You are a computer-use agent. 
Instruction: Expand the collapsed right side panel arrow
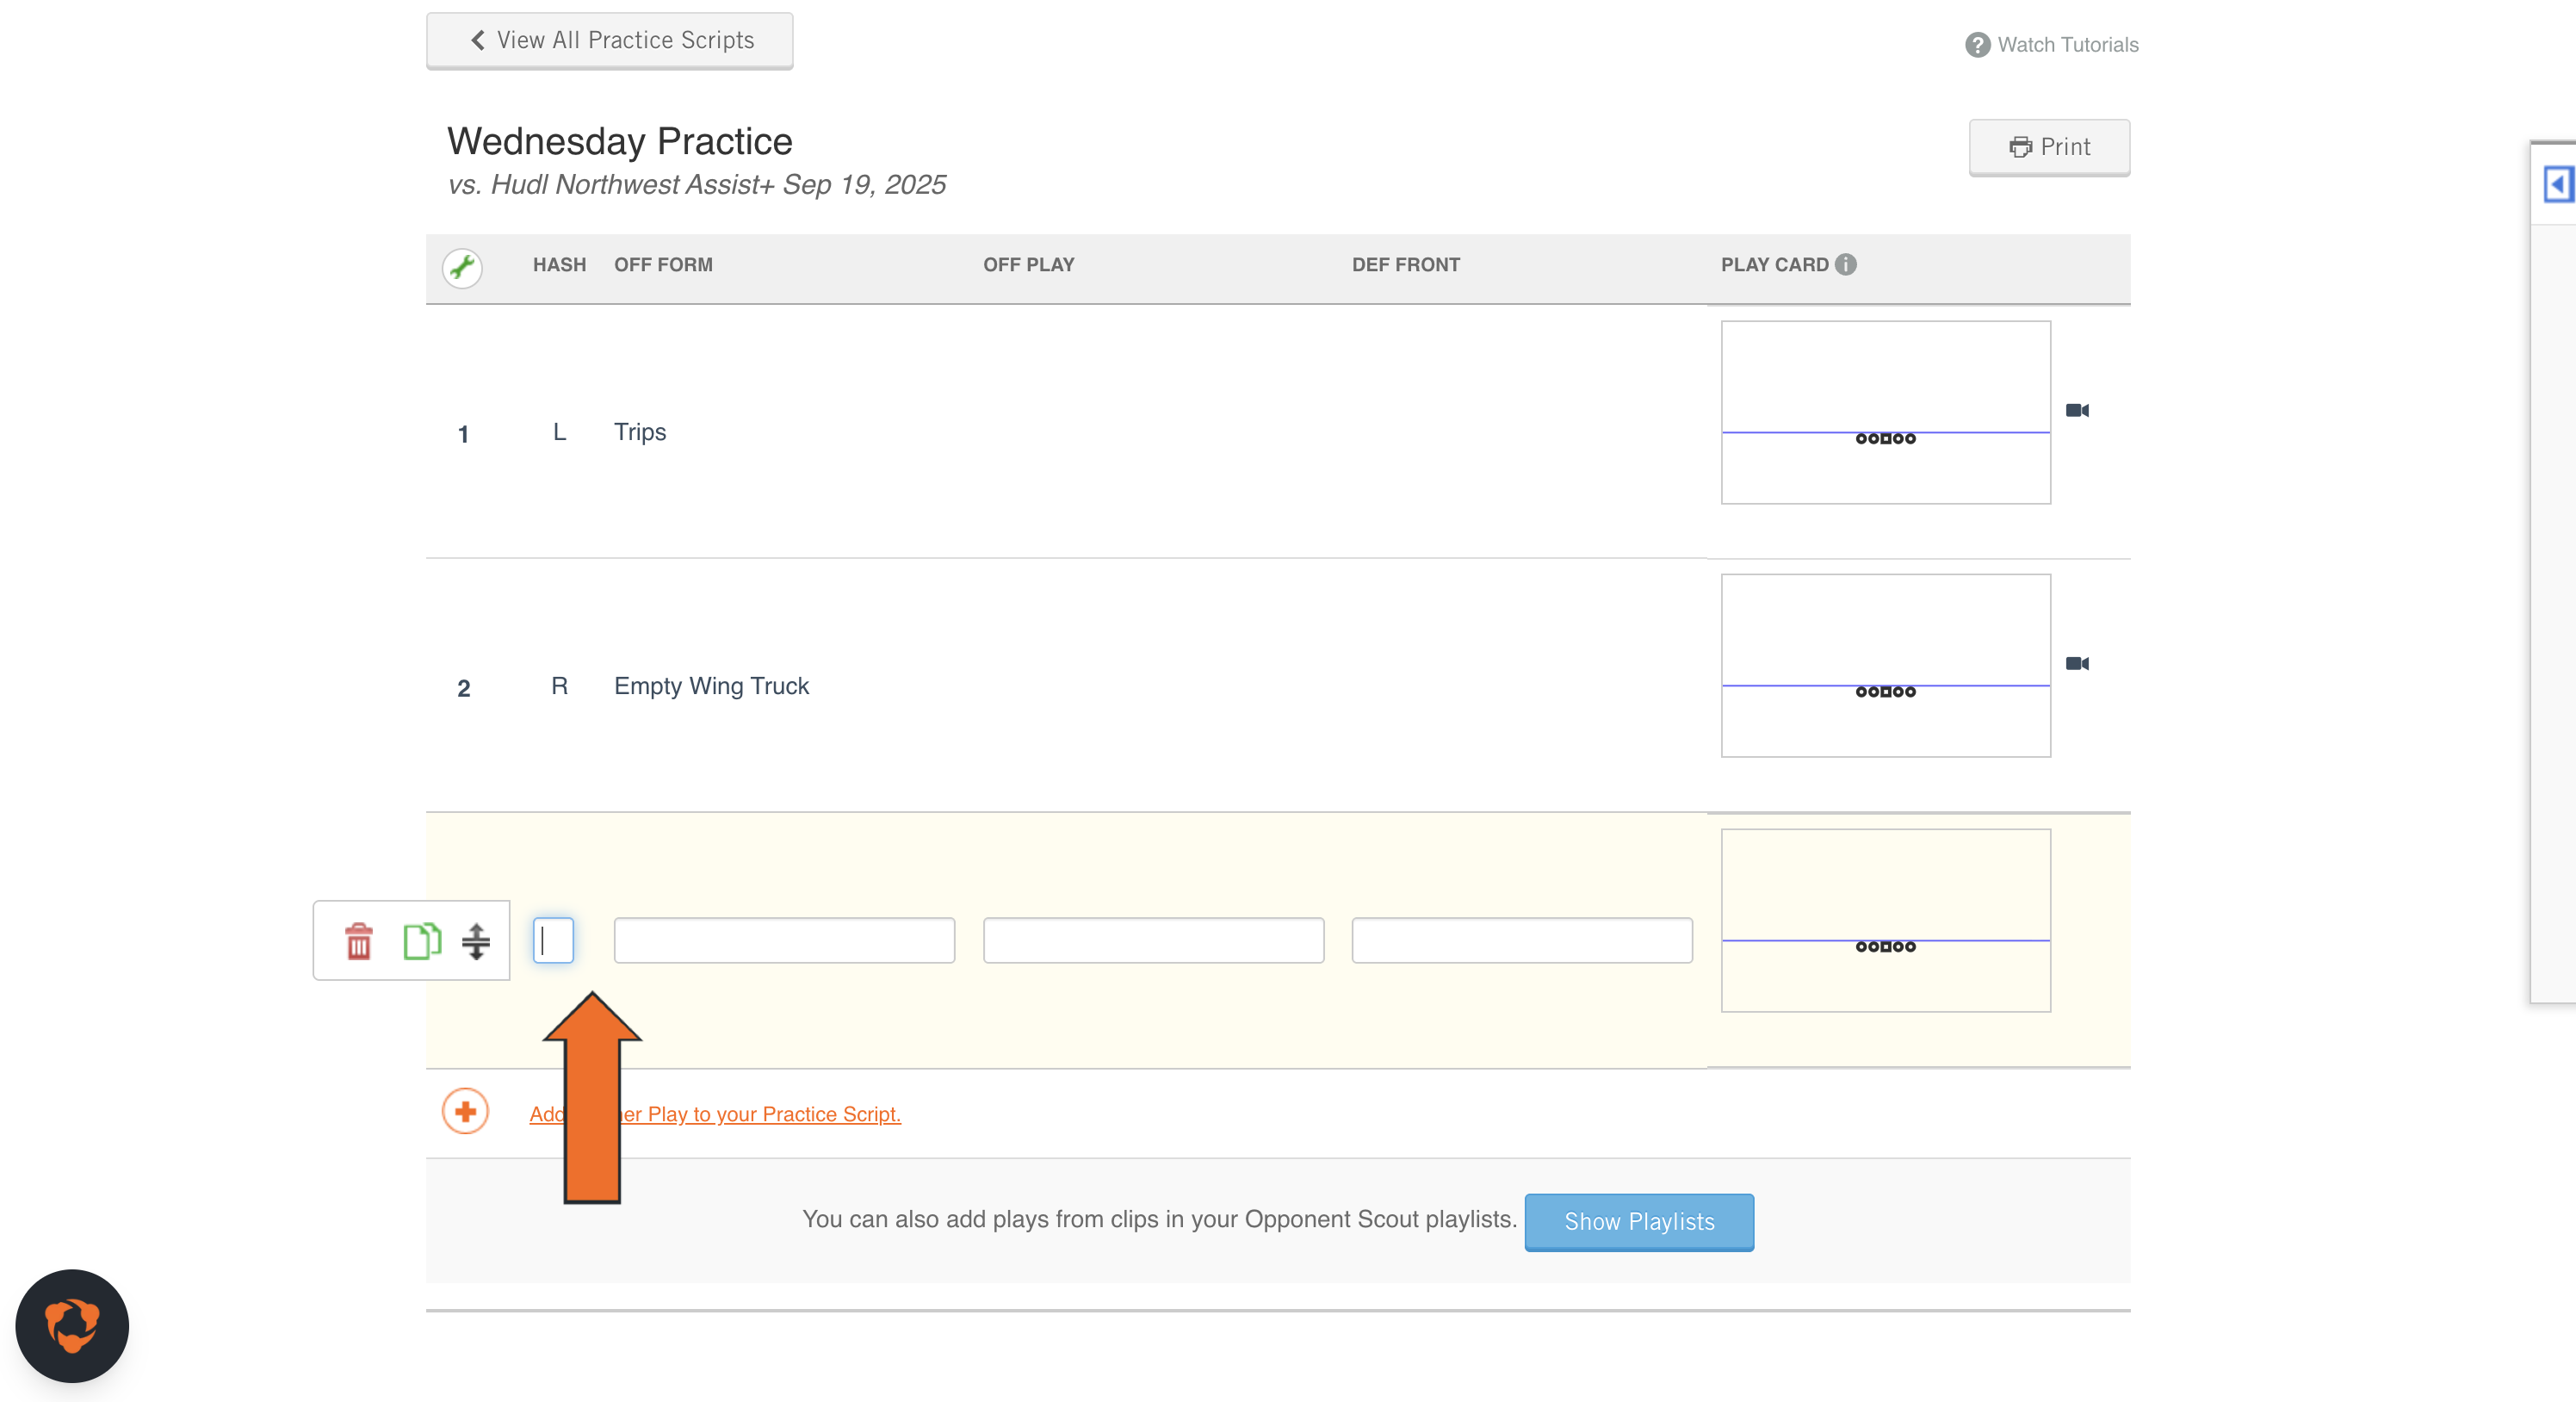2558,184
